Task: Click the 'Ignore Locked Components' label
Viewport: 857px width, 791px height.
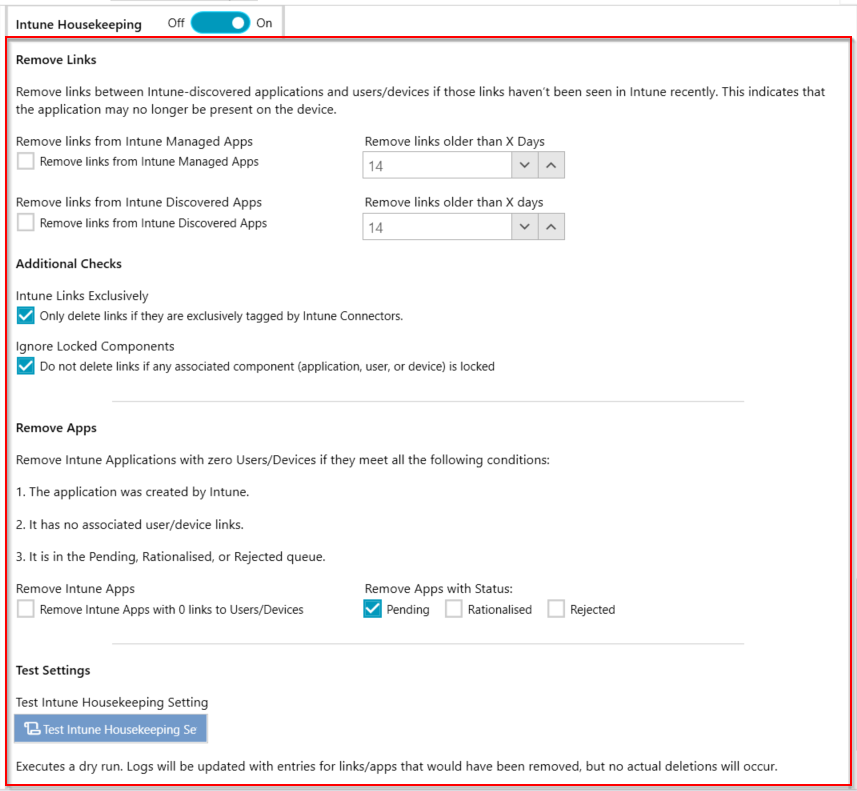Action: pyautogui.click(x=95, y=347)
